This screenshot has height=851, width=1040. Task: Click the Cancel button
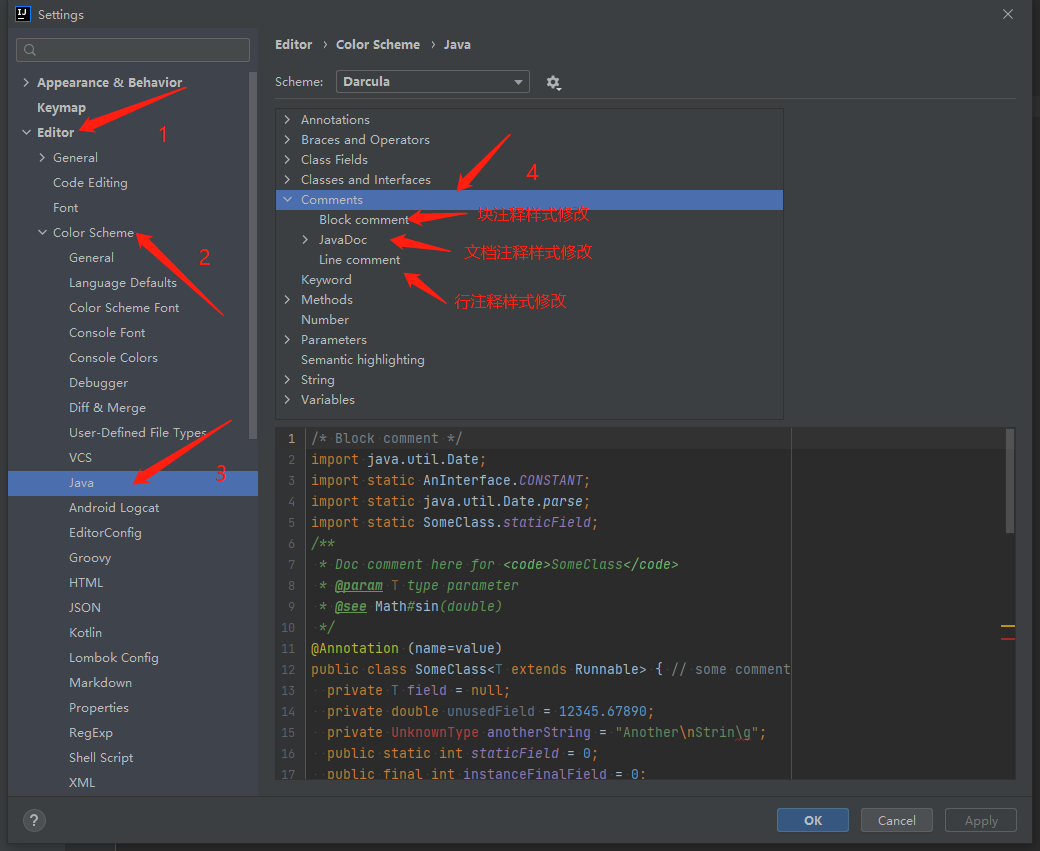[897, 820]
